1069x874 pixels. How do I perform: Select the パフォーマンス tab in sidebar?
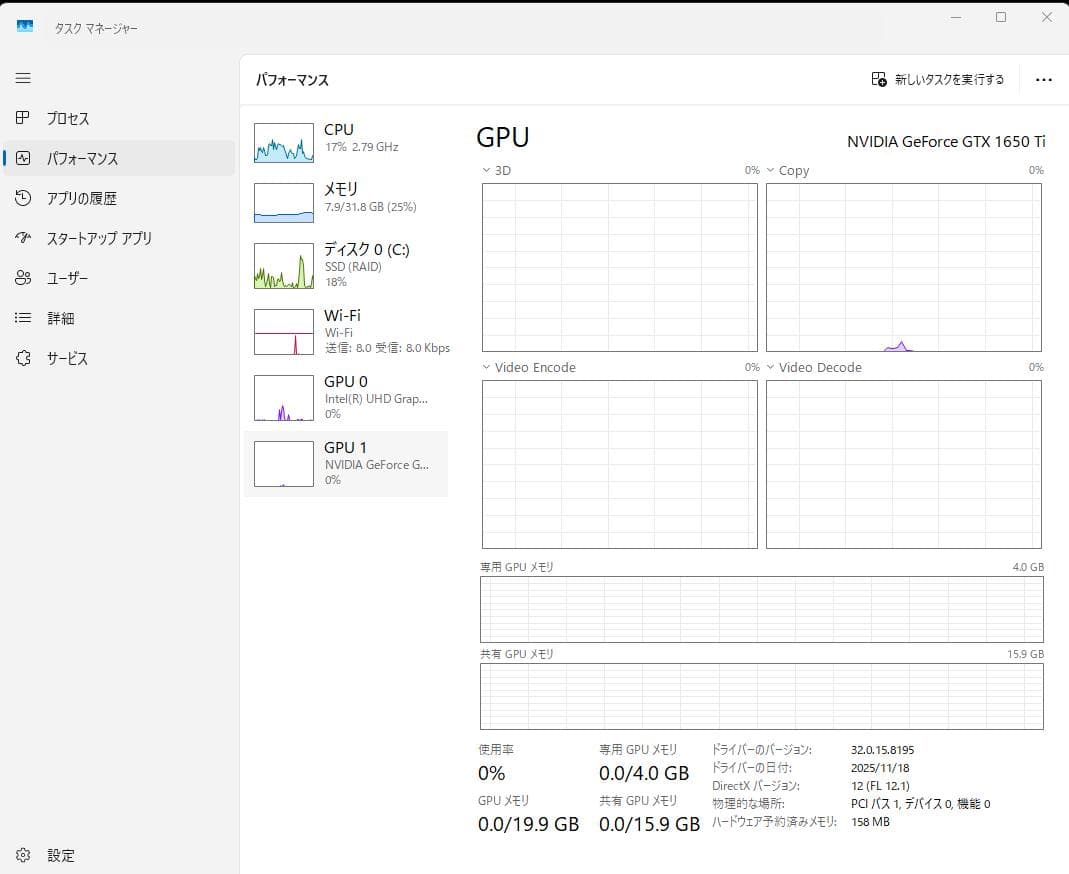coord(119,158)
